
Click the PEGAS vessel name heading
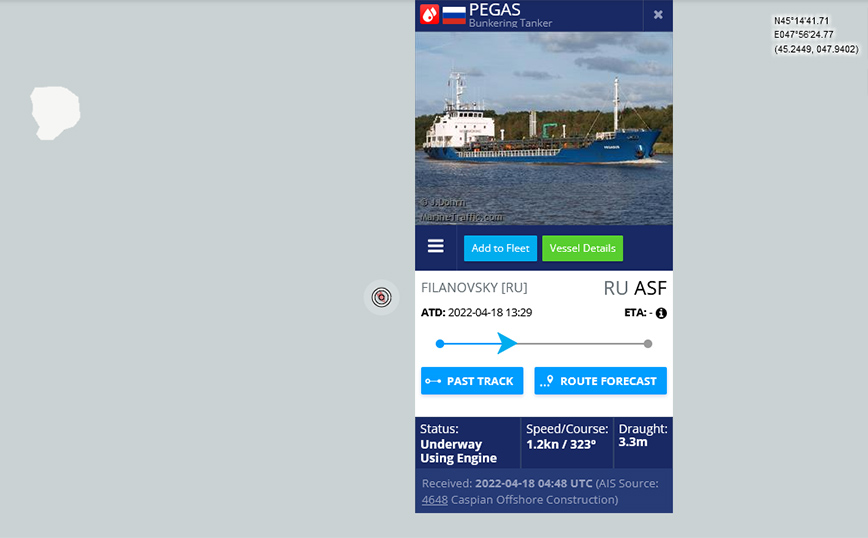[x=494, y=9]
